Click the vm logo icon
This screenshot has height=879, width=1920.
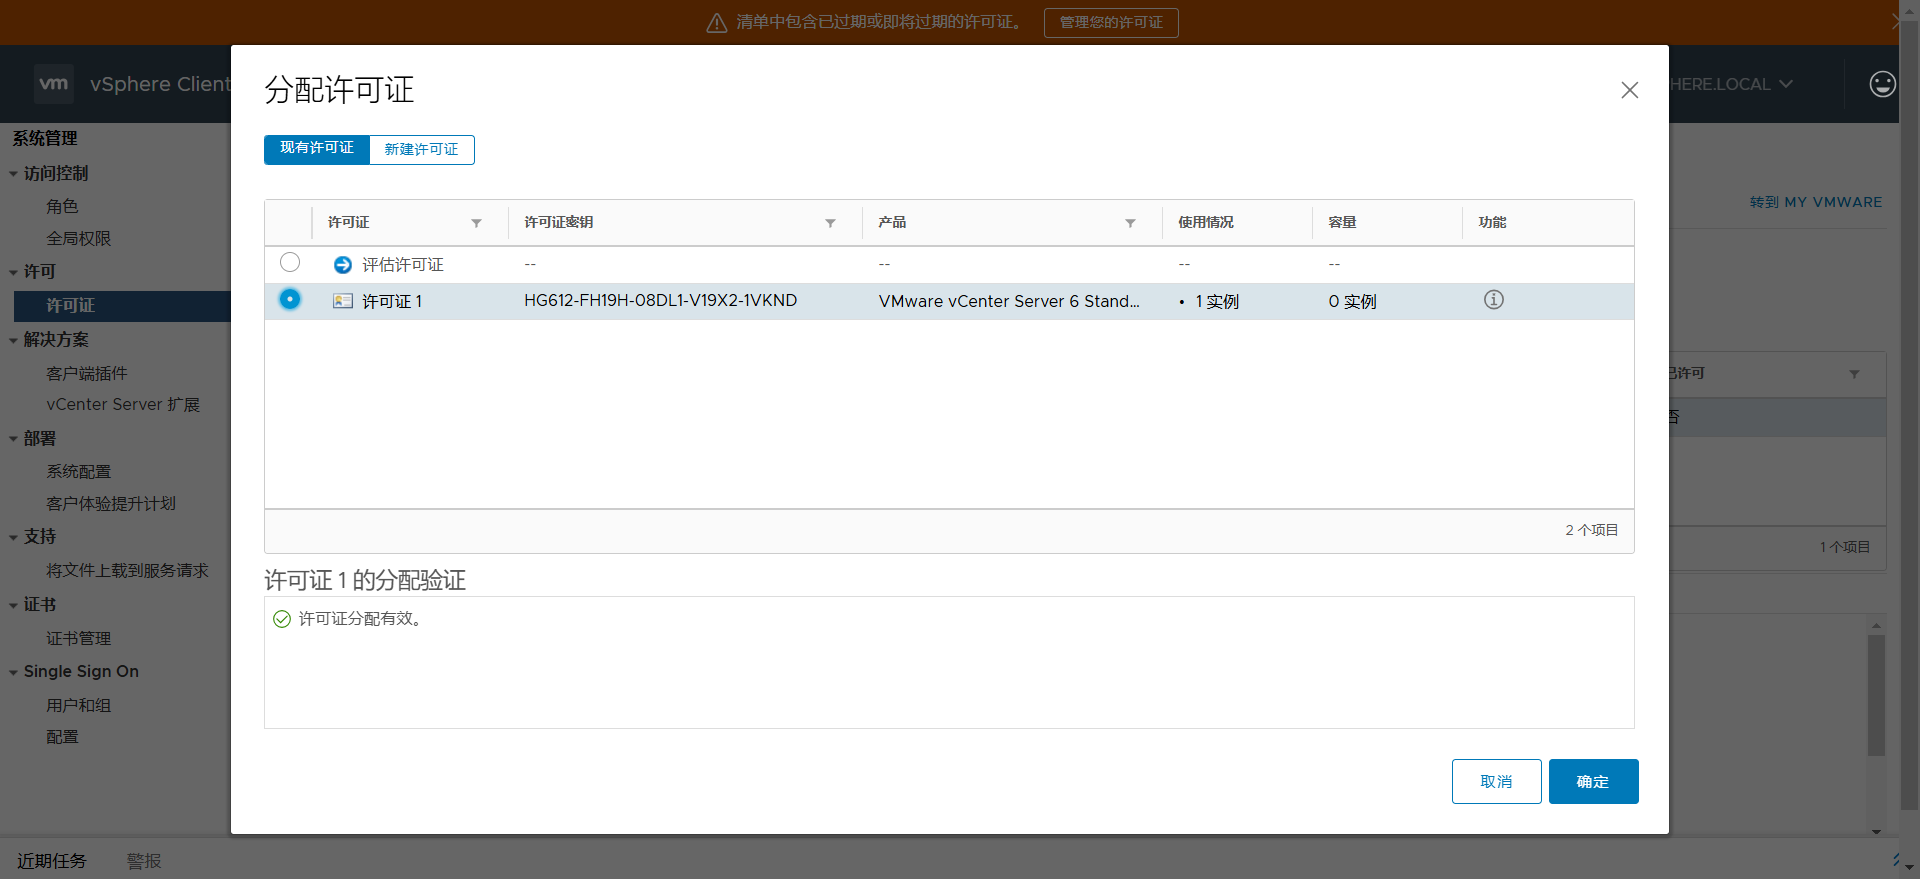pos(54,84)
